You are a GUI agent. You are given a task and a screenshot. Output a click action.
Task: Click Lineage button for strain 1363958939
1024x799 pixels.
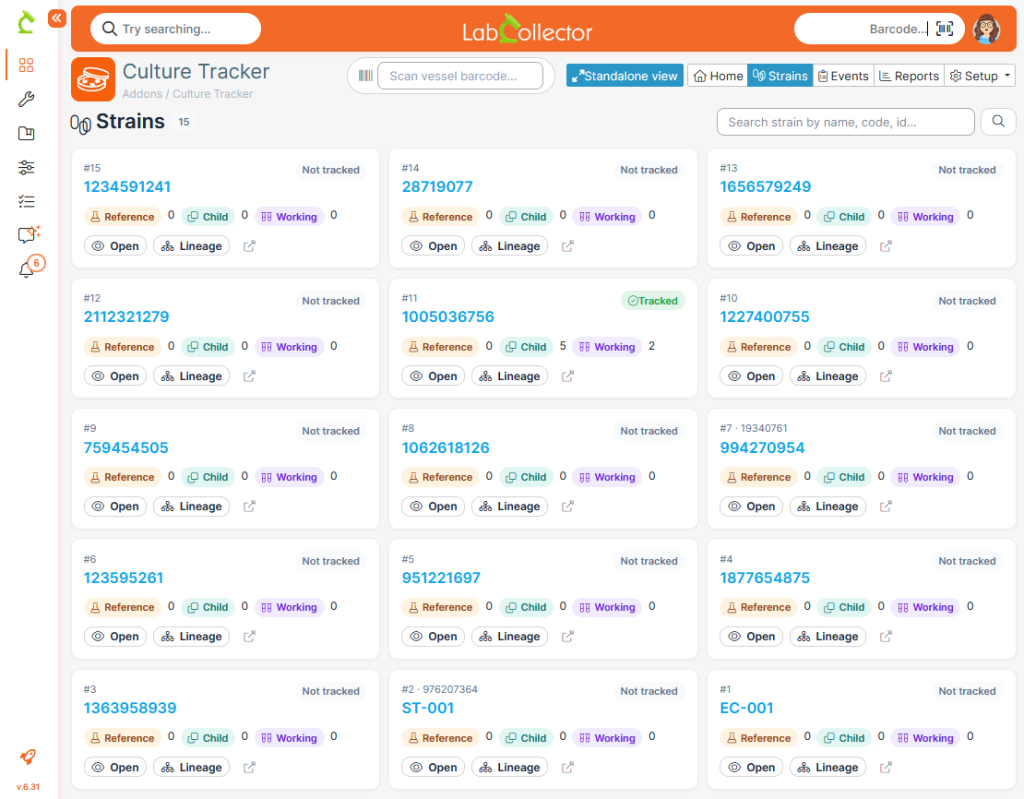191,767
